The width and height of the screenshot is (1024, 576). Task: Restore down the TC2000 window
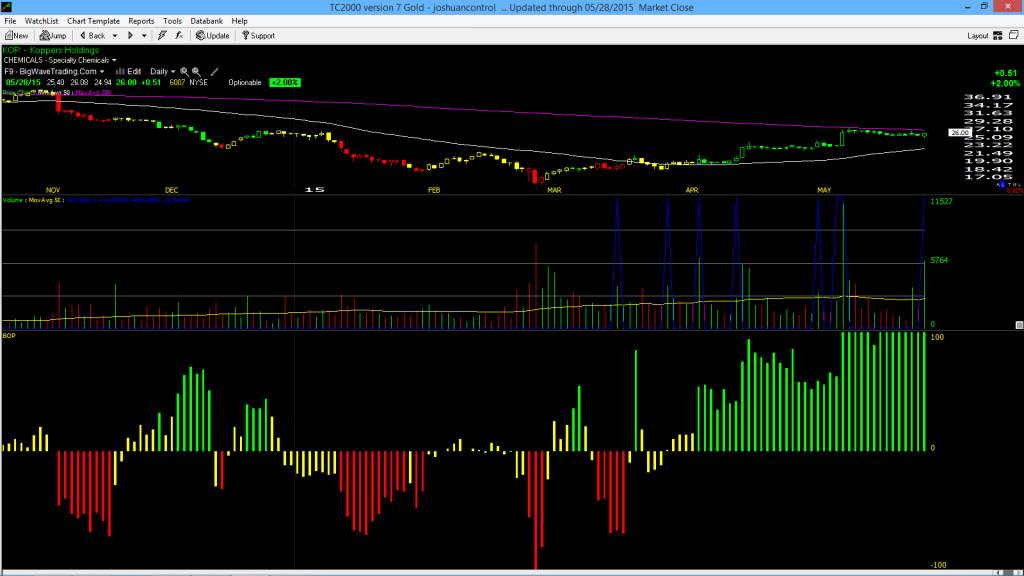(984, 7)
